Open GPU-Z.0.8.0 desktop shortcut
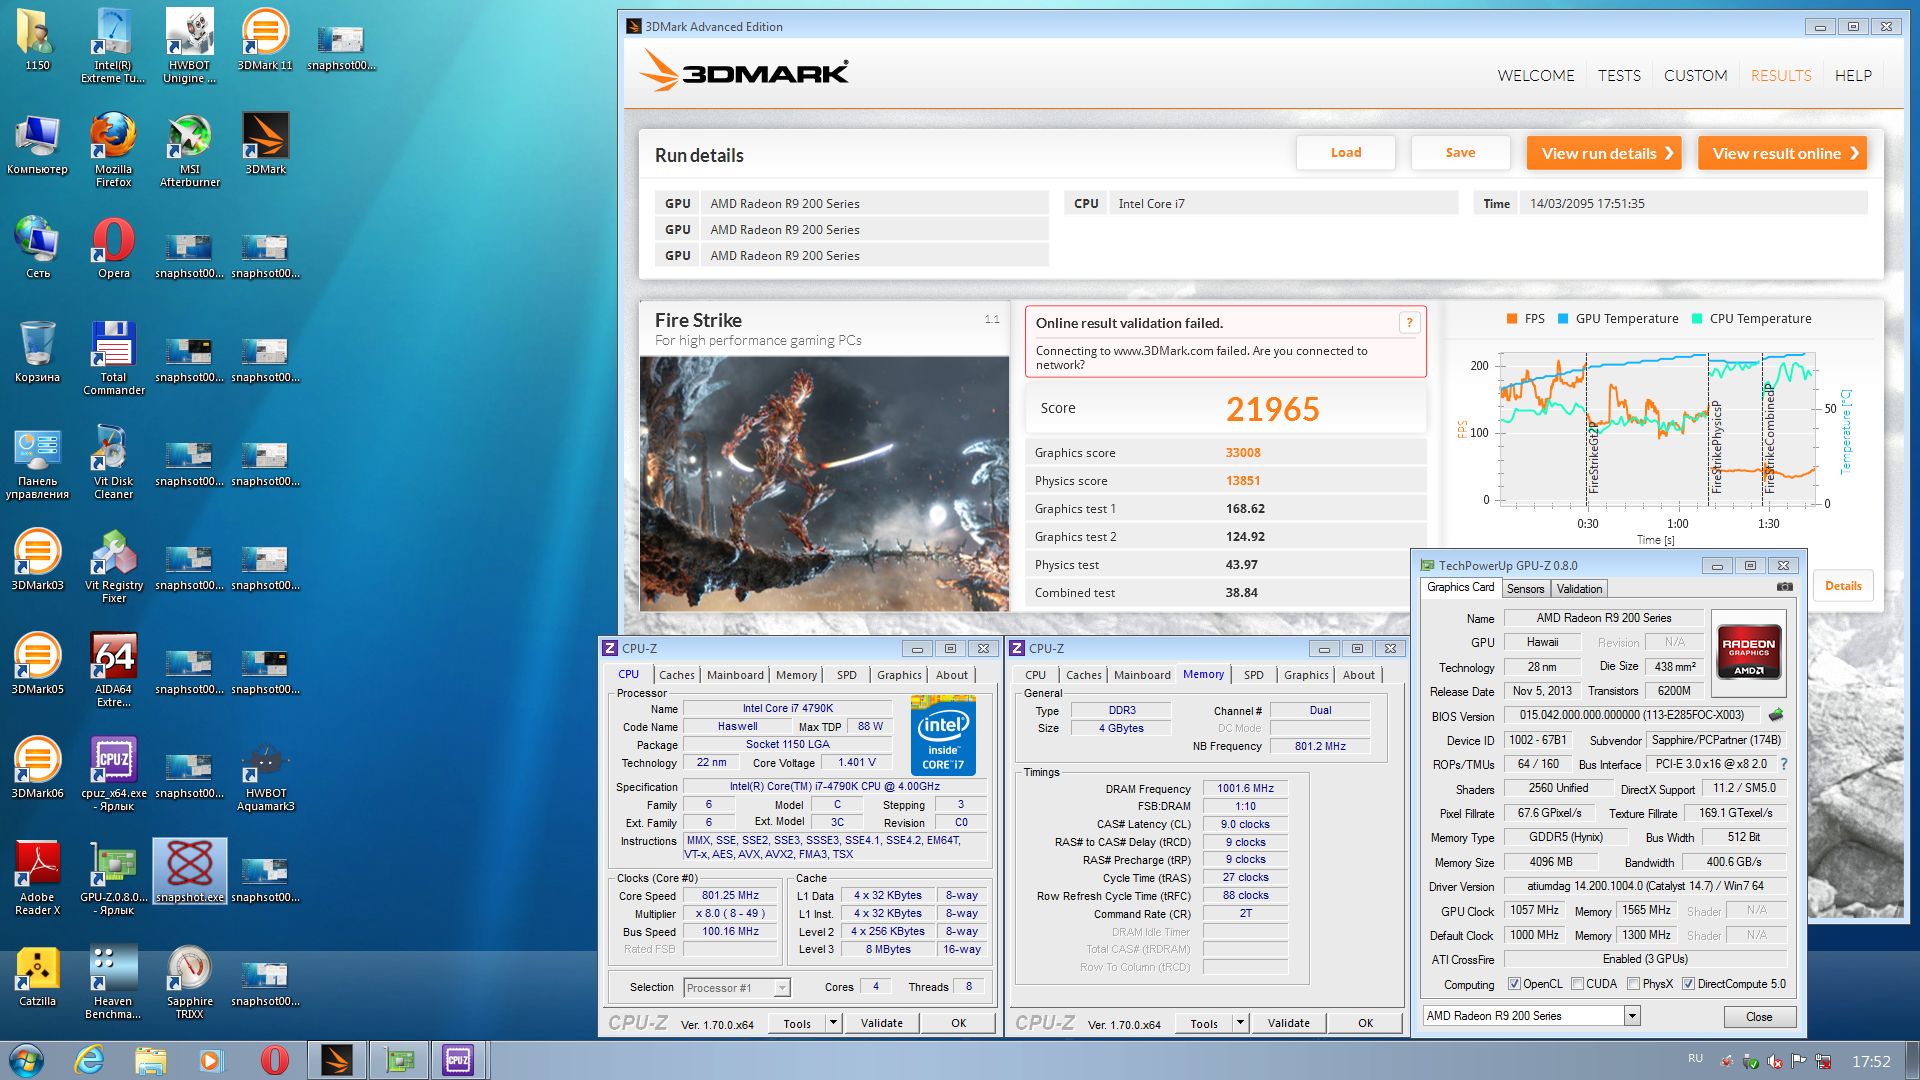 coord(113,878)
